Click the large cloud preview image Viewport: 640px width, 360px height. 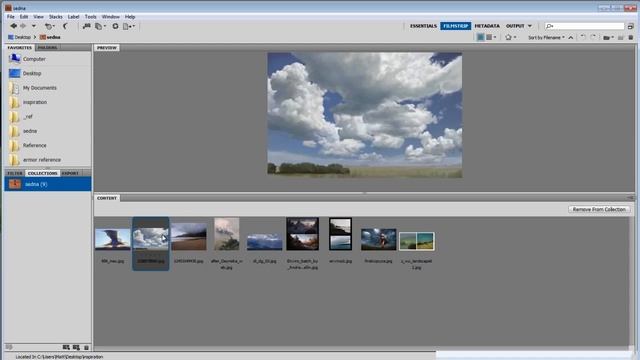(364, 115)
